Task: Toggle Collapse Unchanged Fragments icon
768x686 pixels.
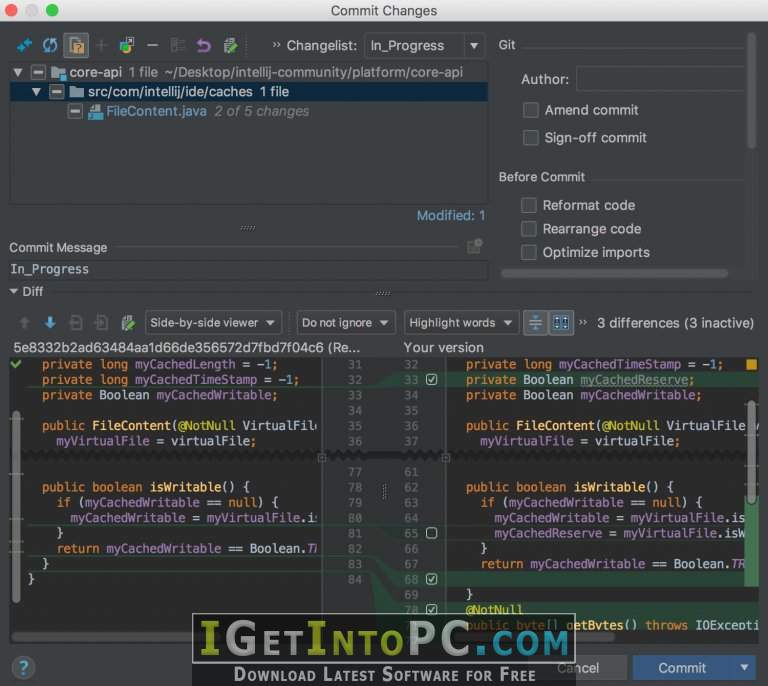Action: pyautogui.click(x=535, y=323)
